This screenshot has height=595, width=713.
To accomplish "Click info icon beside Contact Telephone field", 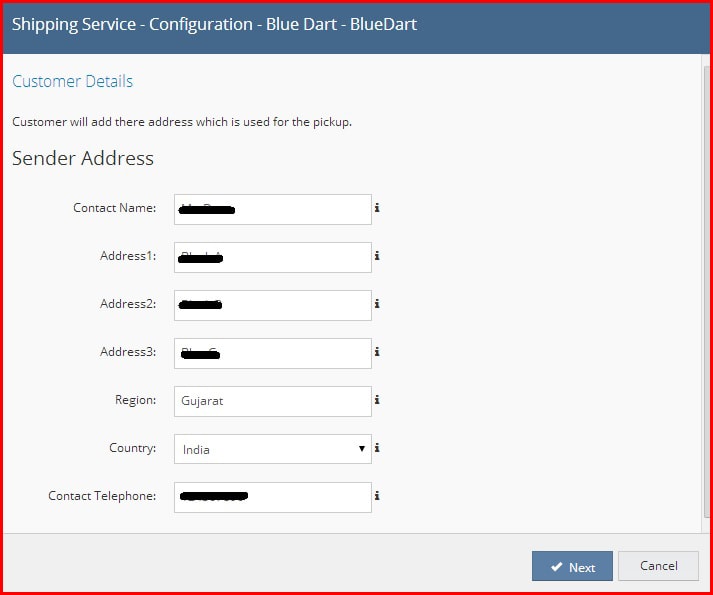I will [377, 496].
